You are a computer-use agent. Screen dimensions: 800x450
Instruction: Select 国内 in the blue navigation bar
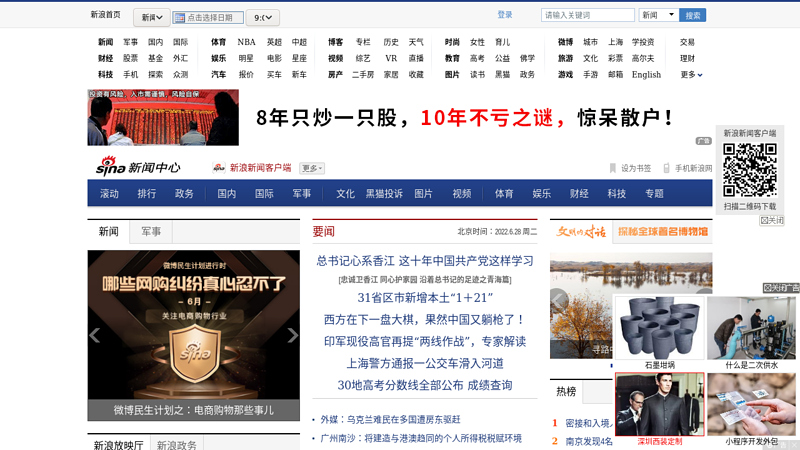227,193
